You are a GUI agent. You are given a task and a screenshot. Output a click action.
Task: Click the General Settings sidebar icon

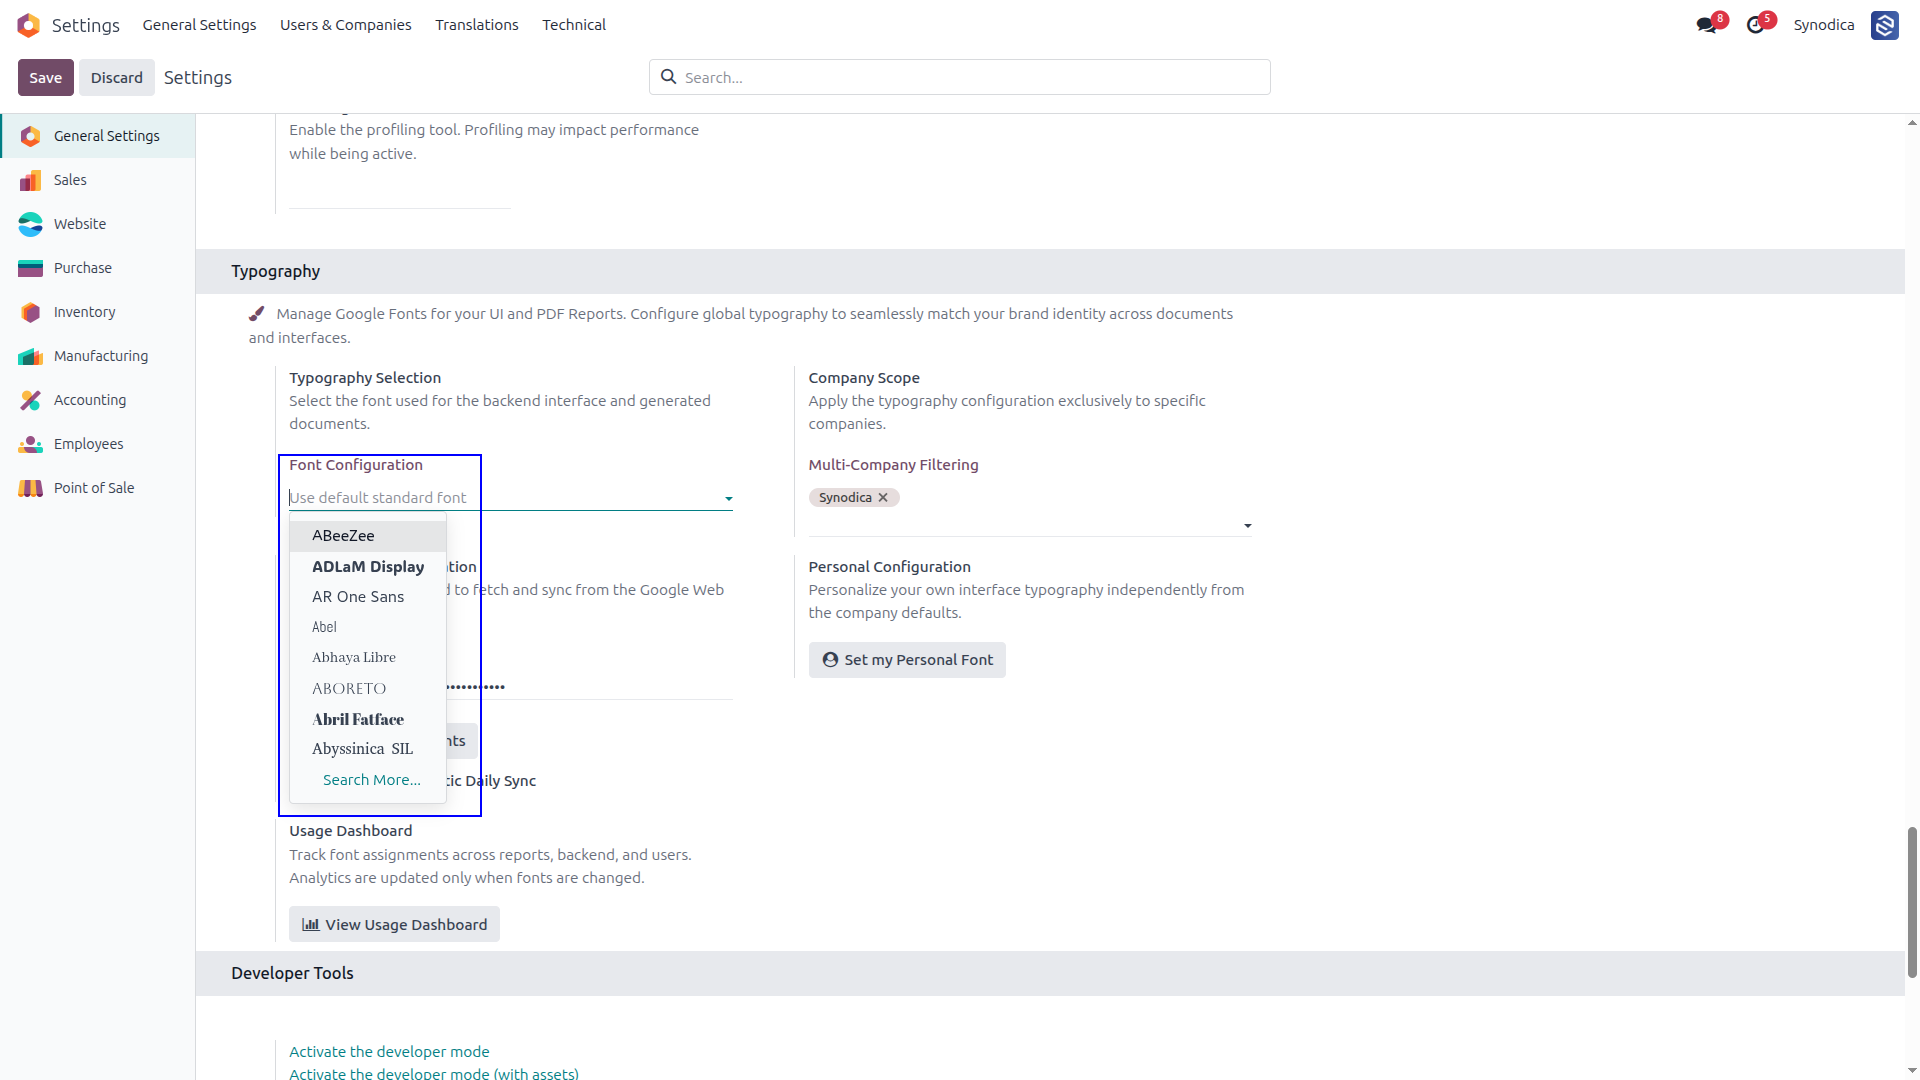coord(31,136)
